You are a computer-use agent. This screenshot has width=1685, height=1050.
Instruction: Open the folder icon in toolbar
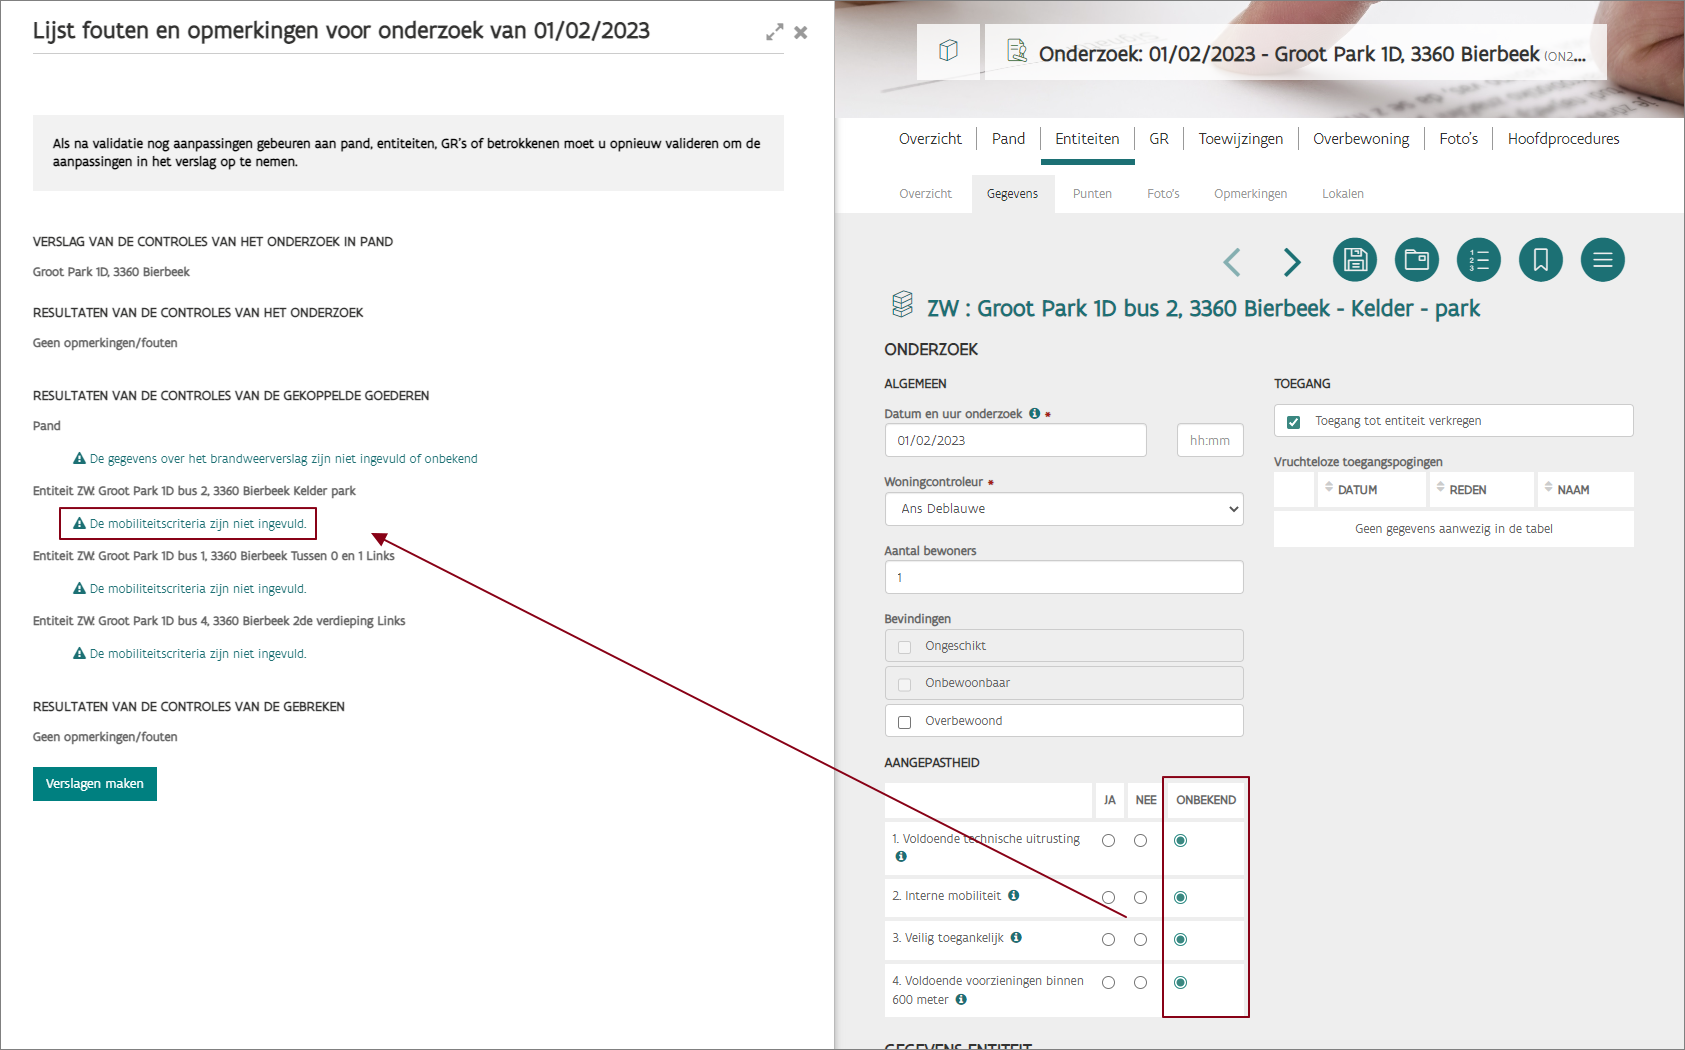(x=1416, y=260)
